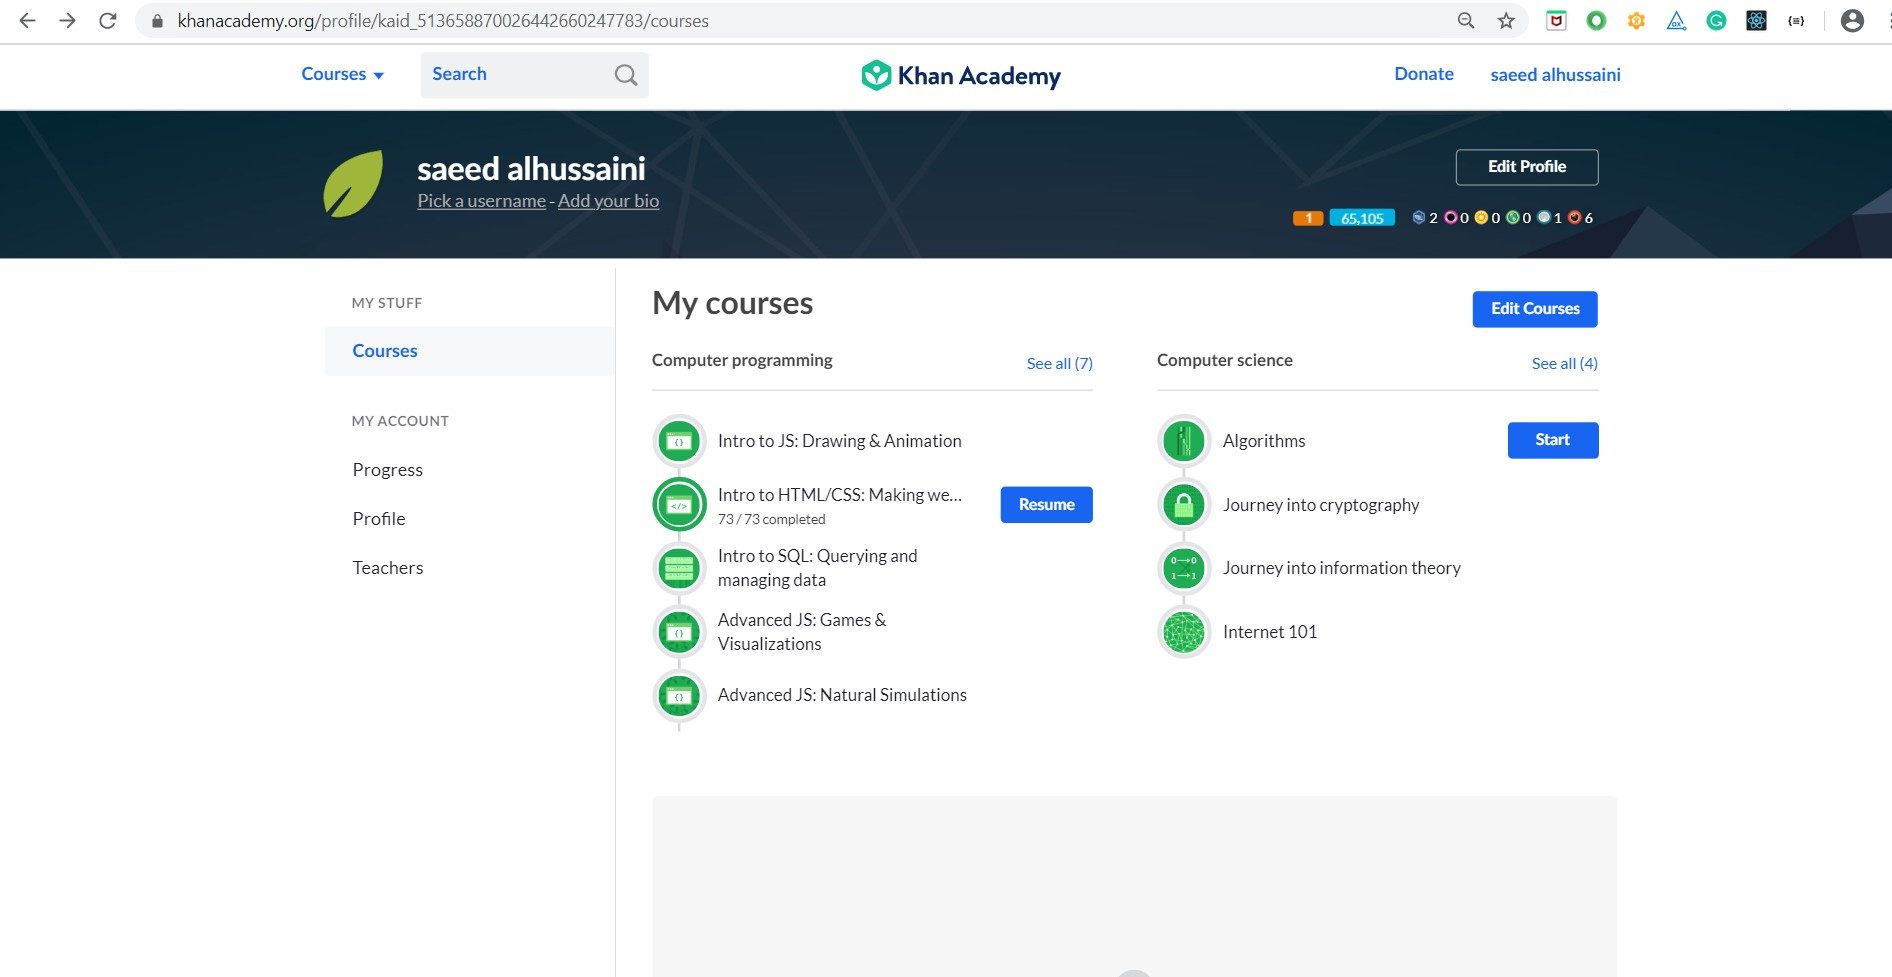Open Advanced JS: Natural Simulations title
This screenshot has height=977, width=1892.
coord(842,695)
